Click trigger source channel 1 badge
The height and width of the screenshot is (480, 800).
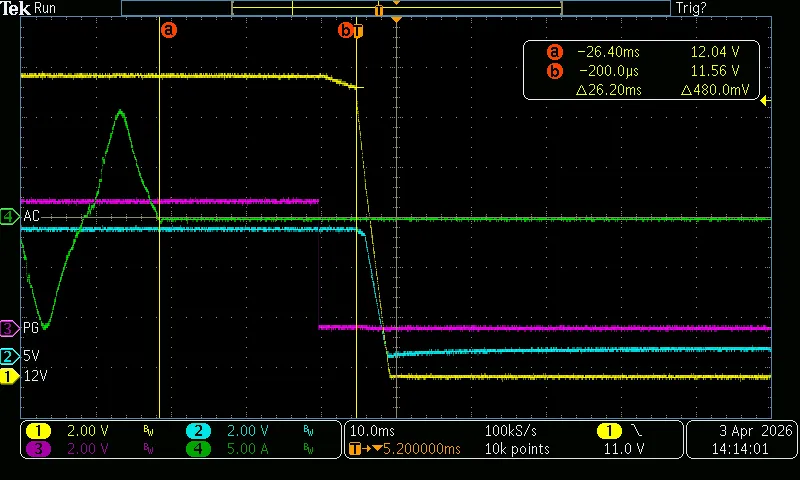coord(609,431)
